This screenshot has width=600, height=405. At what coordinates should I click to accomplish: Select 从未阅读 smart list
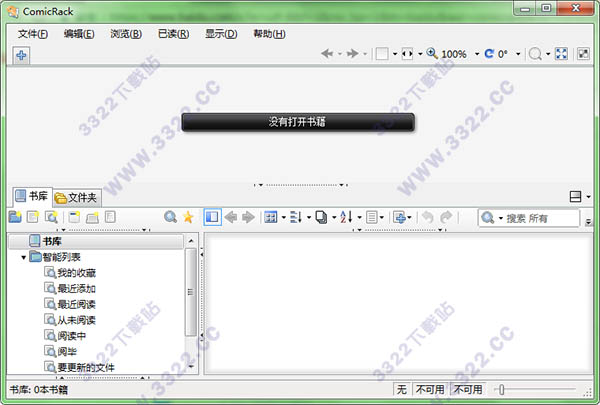tap(70, 320)
